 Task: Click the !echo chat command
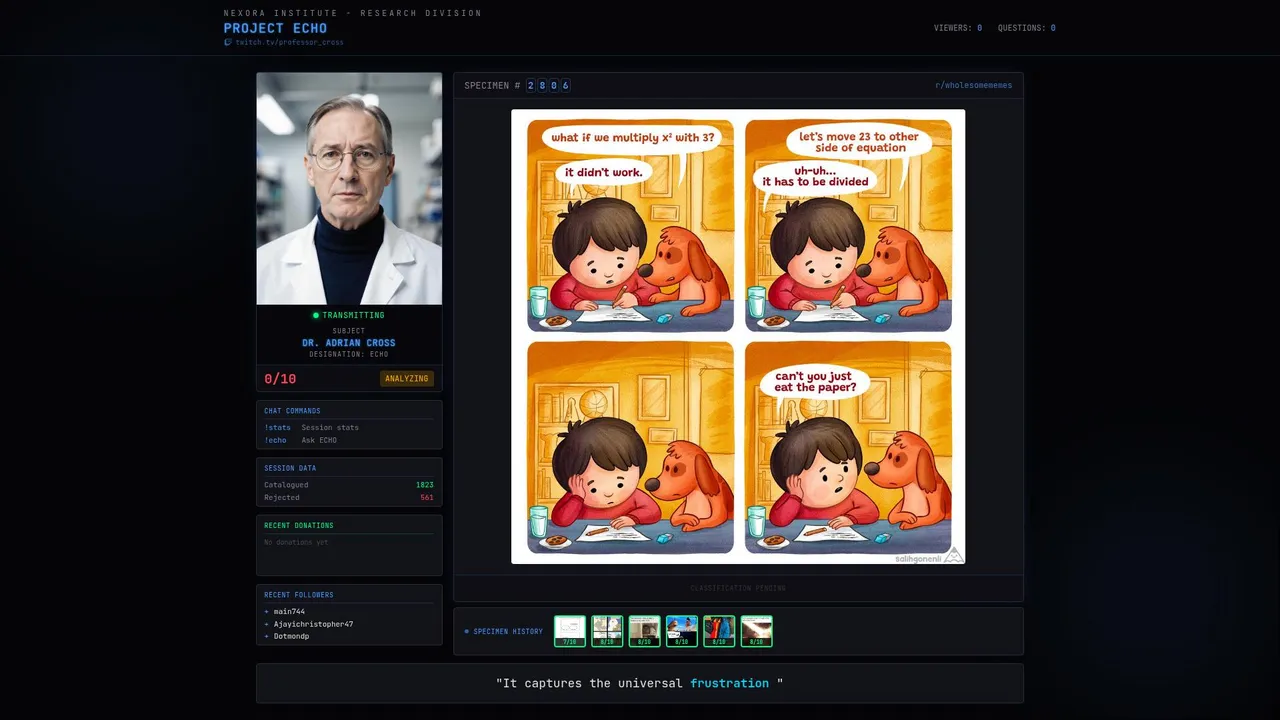[x=275, y=440]
